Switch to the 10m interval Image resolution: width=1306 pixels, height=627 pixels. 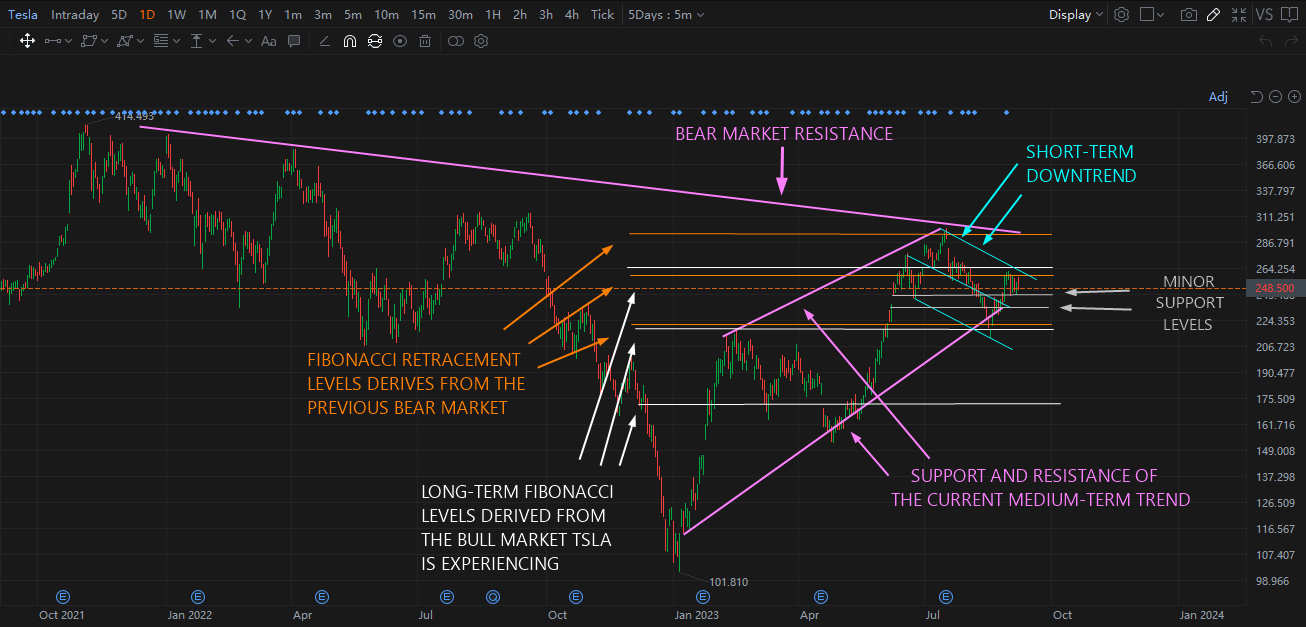[386, 15]
